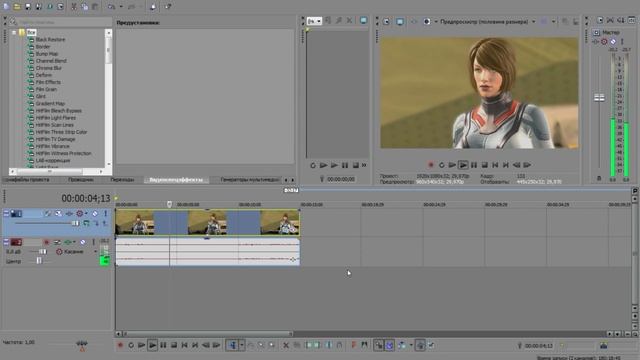
Task: Play from start on the timeline transport
Action: click(x=142, y=345)
